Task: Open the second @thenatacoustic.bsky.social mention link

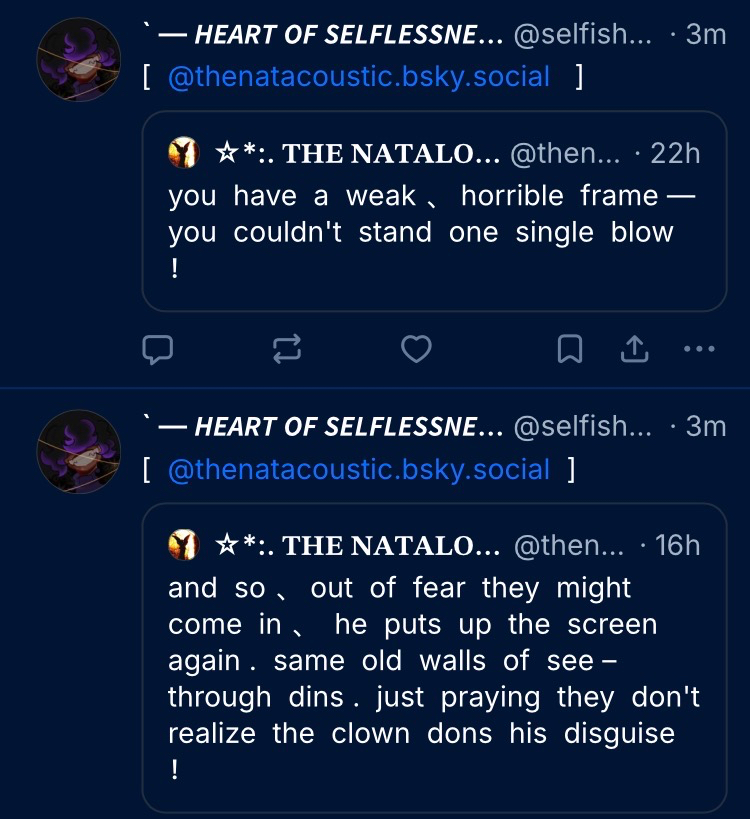Action: [359, 469]
